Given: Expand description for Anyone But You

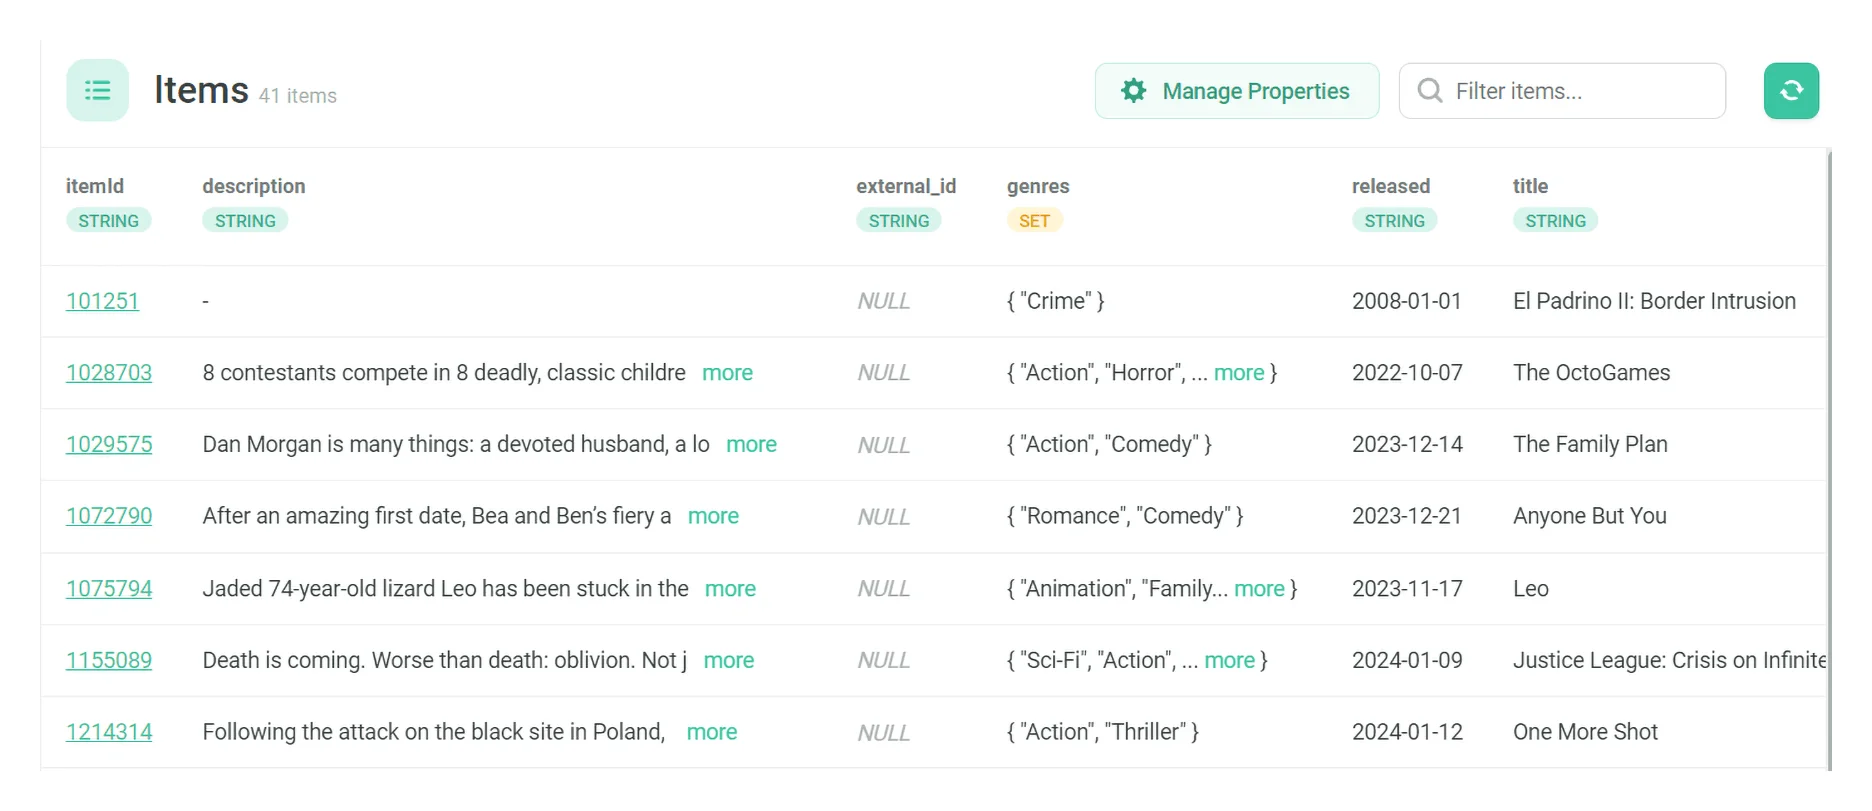Looking at the screenshot, I should [713, 516].
